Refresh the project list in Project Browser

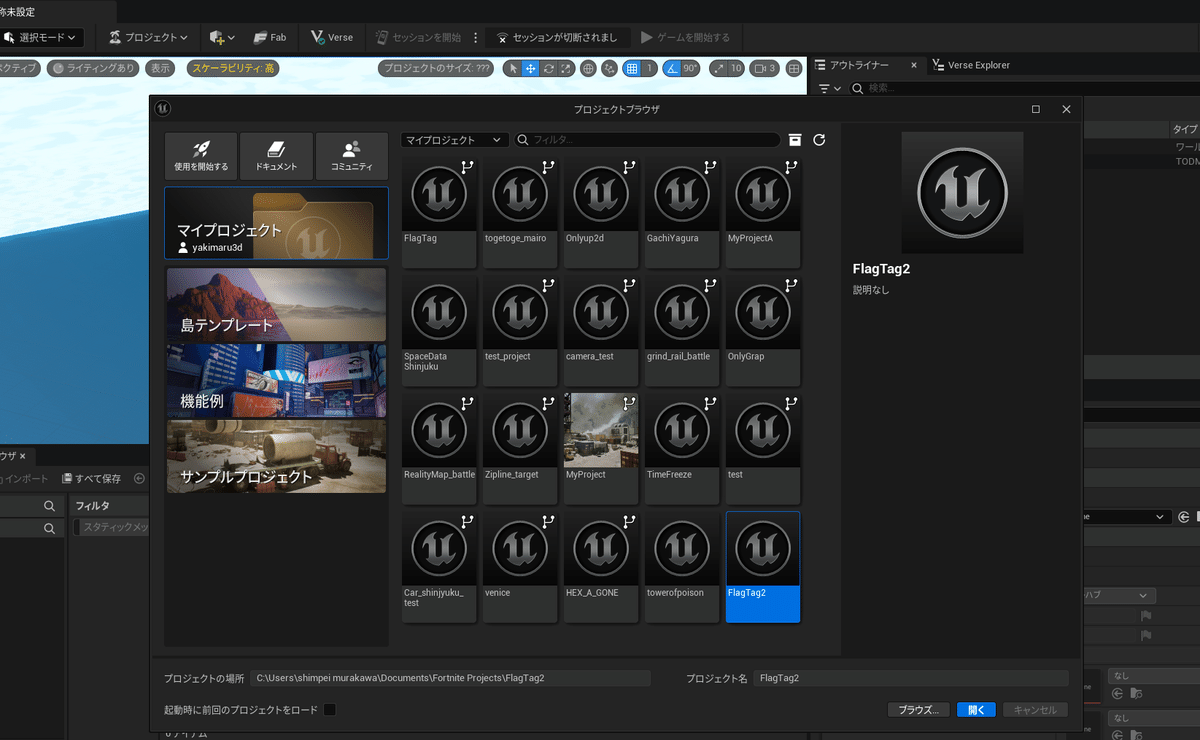[x=819, y=140]
